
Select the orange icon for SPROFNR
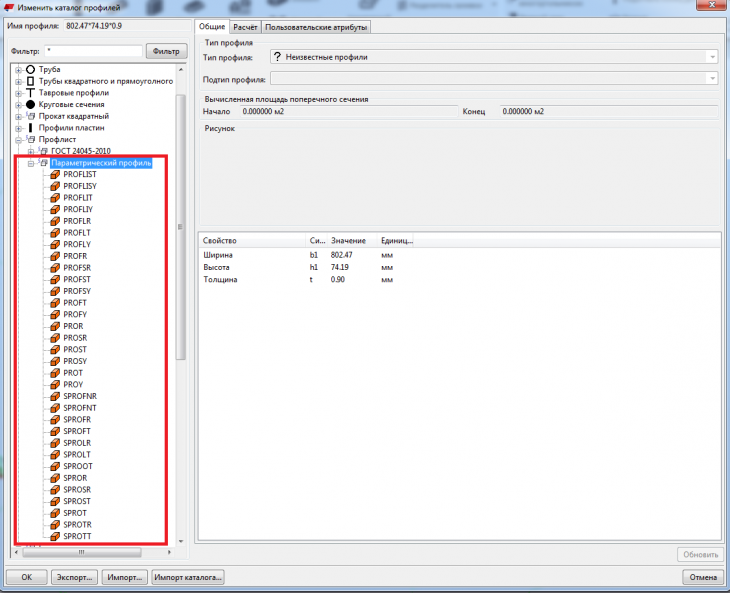[x=55, y=396]
